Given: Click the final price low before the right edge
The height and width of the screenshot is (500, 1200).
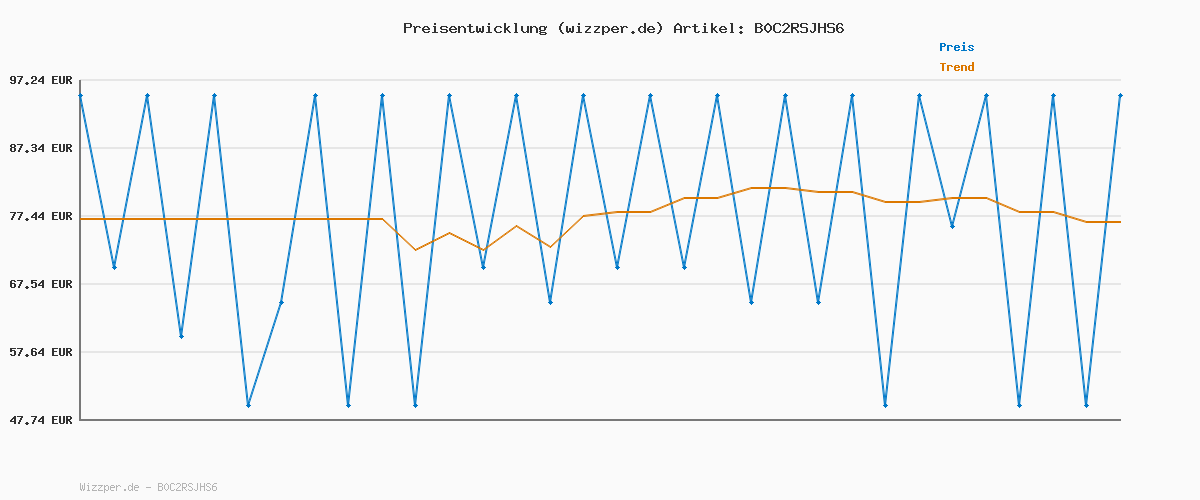Looking at the screenshot, I should pyautogui.click(x=1086, y=405).
